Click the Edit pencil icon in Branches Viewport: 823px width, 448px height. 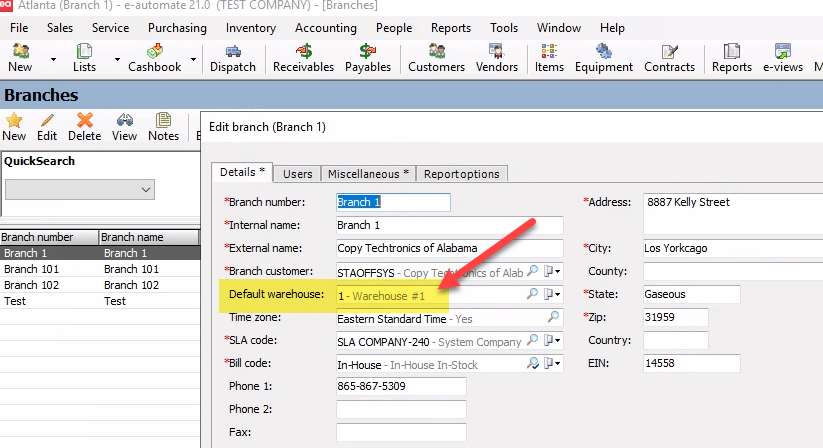(x=47, y=127)
